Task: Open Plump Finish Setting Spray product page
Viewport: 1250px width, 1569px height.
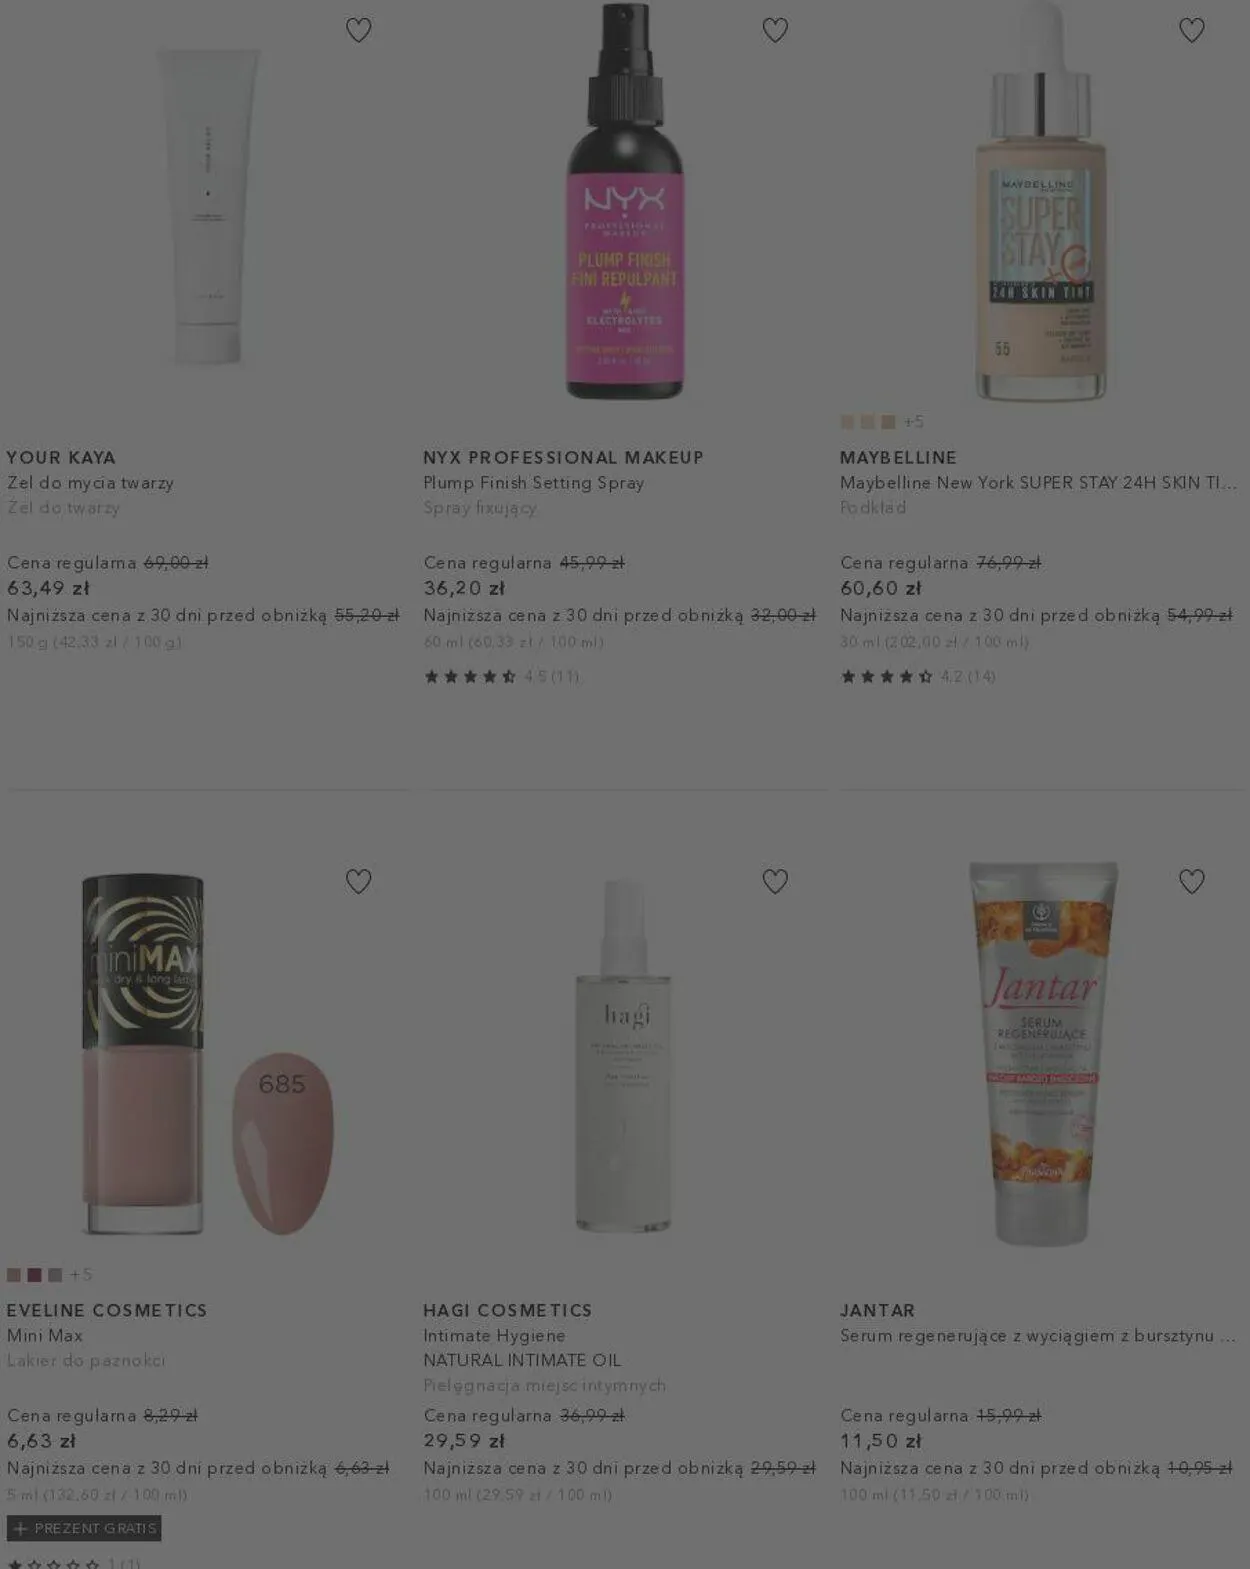Action: click(533, 483)
